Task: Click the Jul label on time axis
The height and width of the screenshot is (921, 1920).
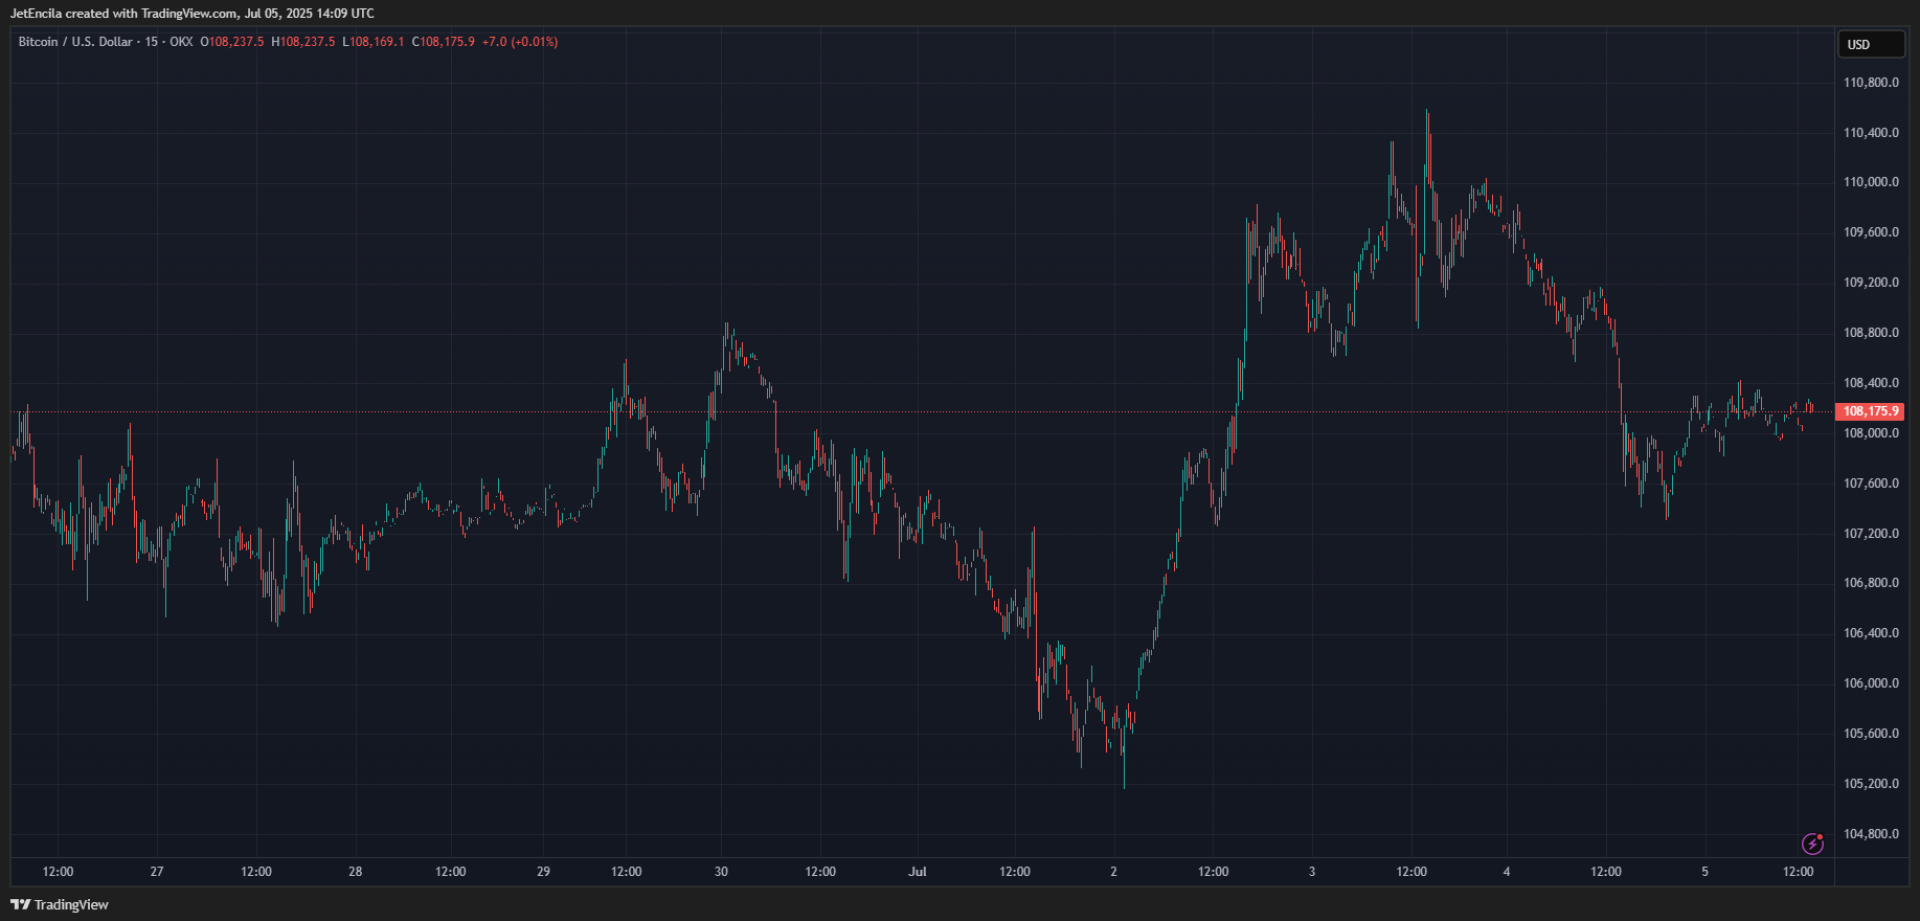Action: coord(917,872)
